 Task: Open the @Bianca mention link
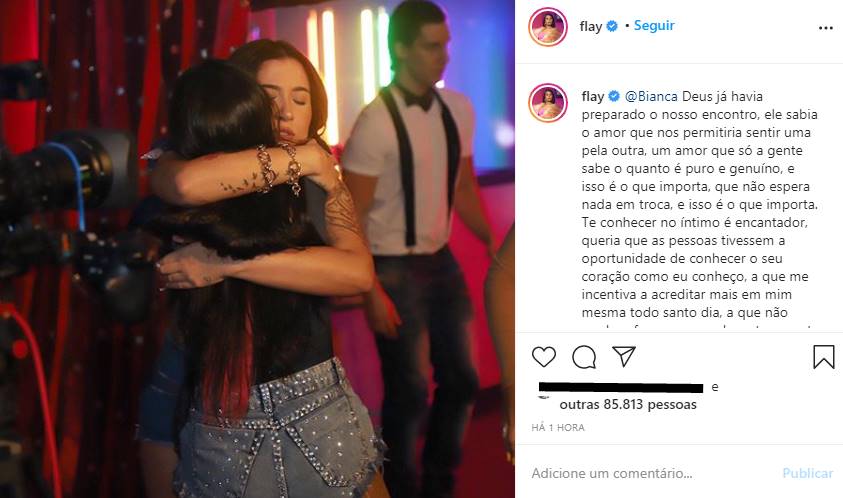651,97
